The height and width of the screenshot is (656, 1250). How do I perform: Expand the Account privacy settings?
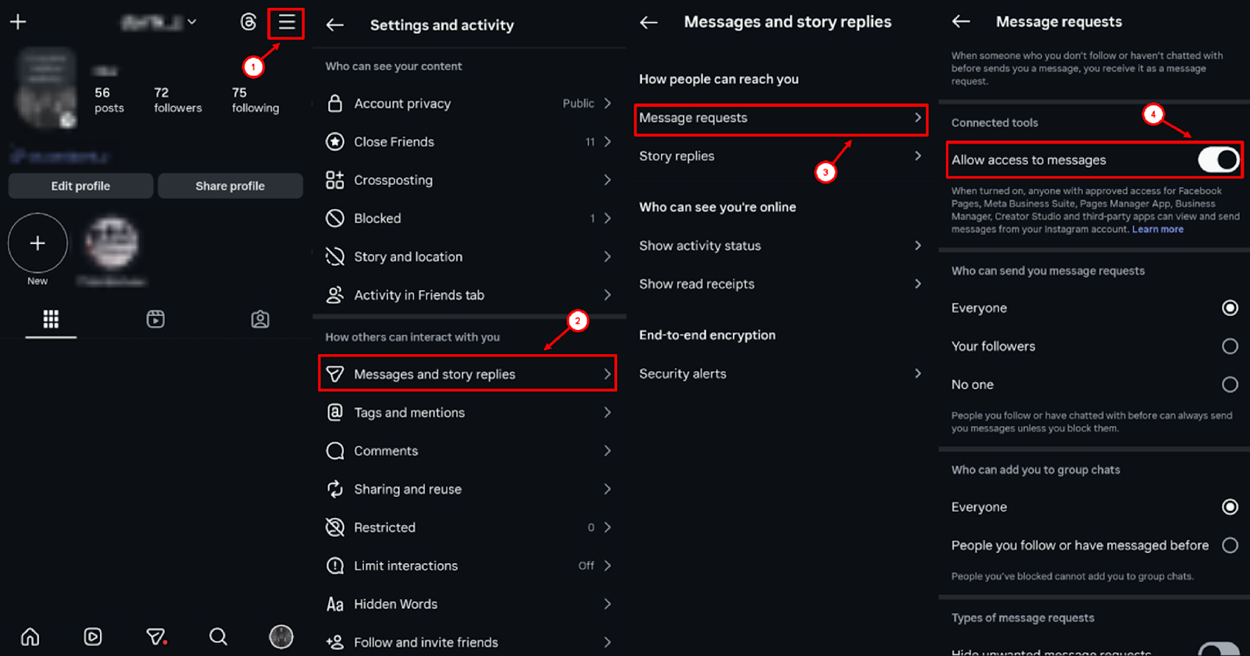point(466,103)
